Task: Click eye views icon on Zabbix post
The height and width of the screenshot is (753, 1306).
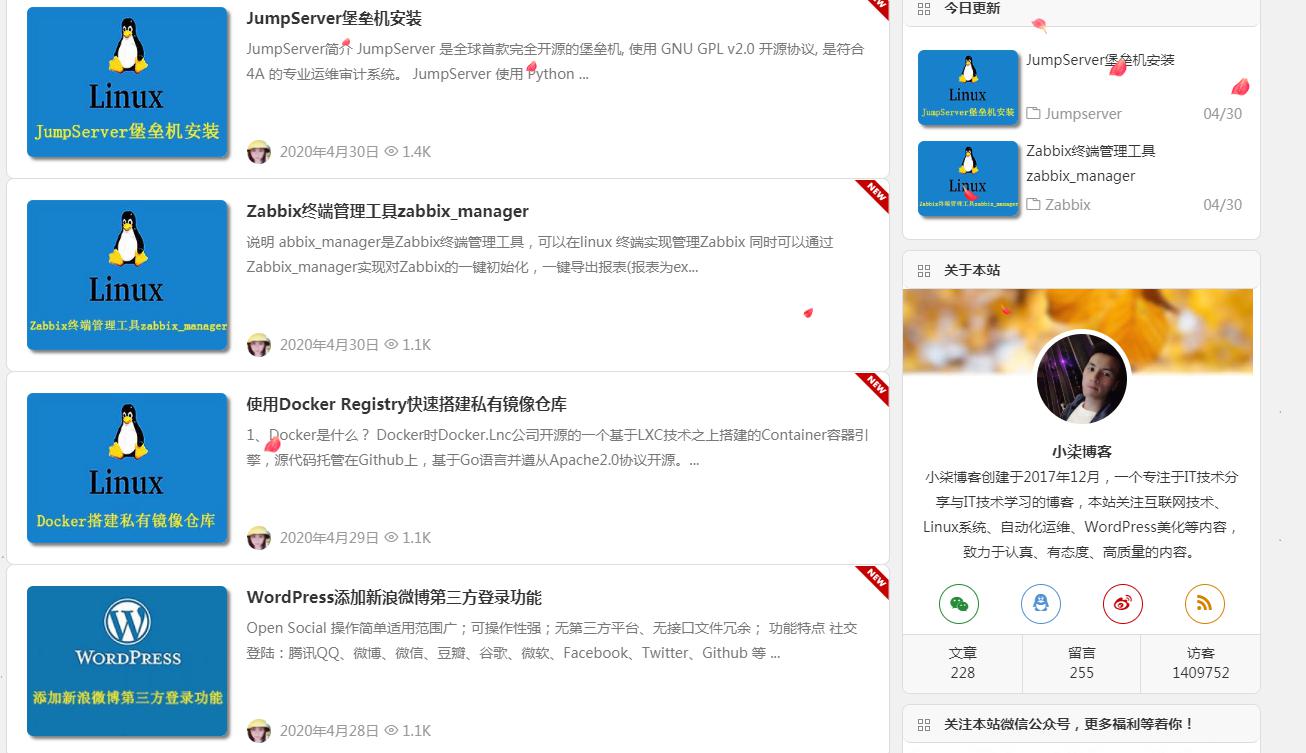Action: tap(391, 345)
